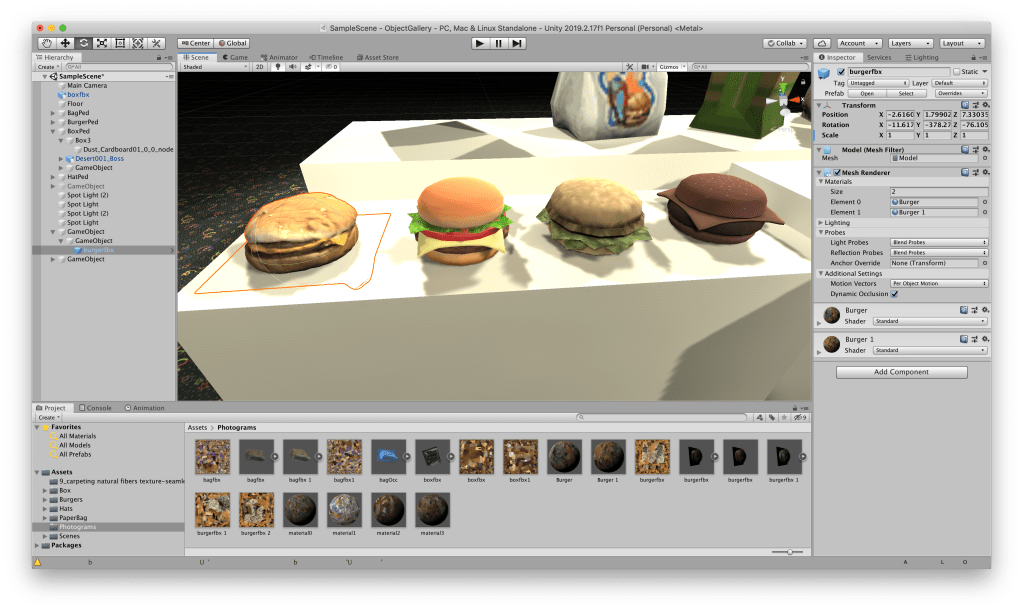Screen dimensions: 1023x611
Task: Toggle scene lighting with the lightbulb icon
Action: (278, 67)
